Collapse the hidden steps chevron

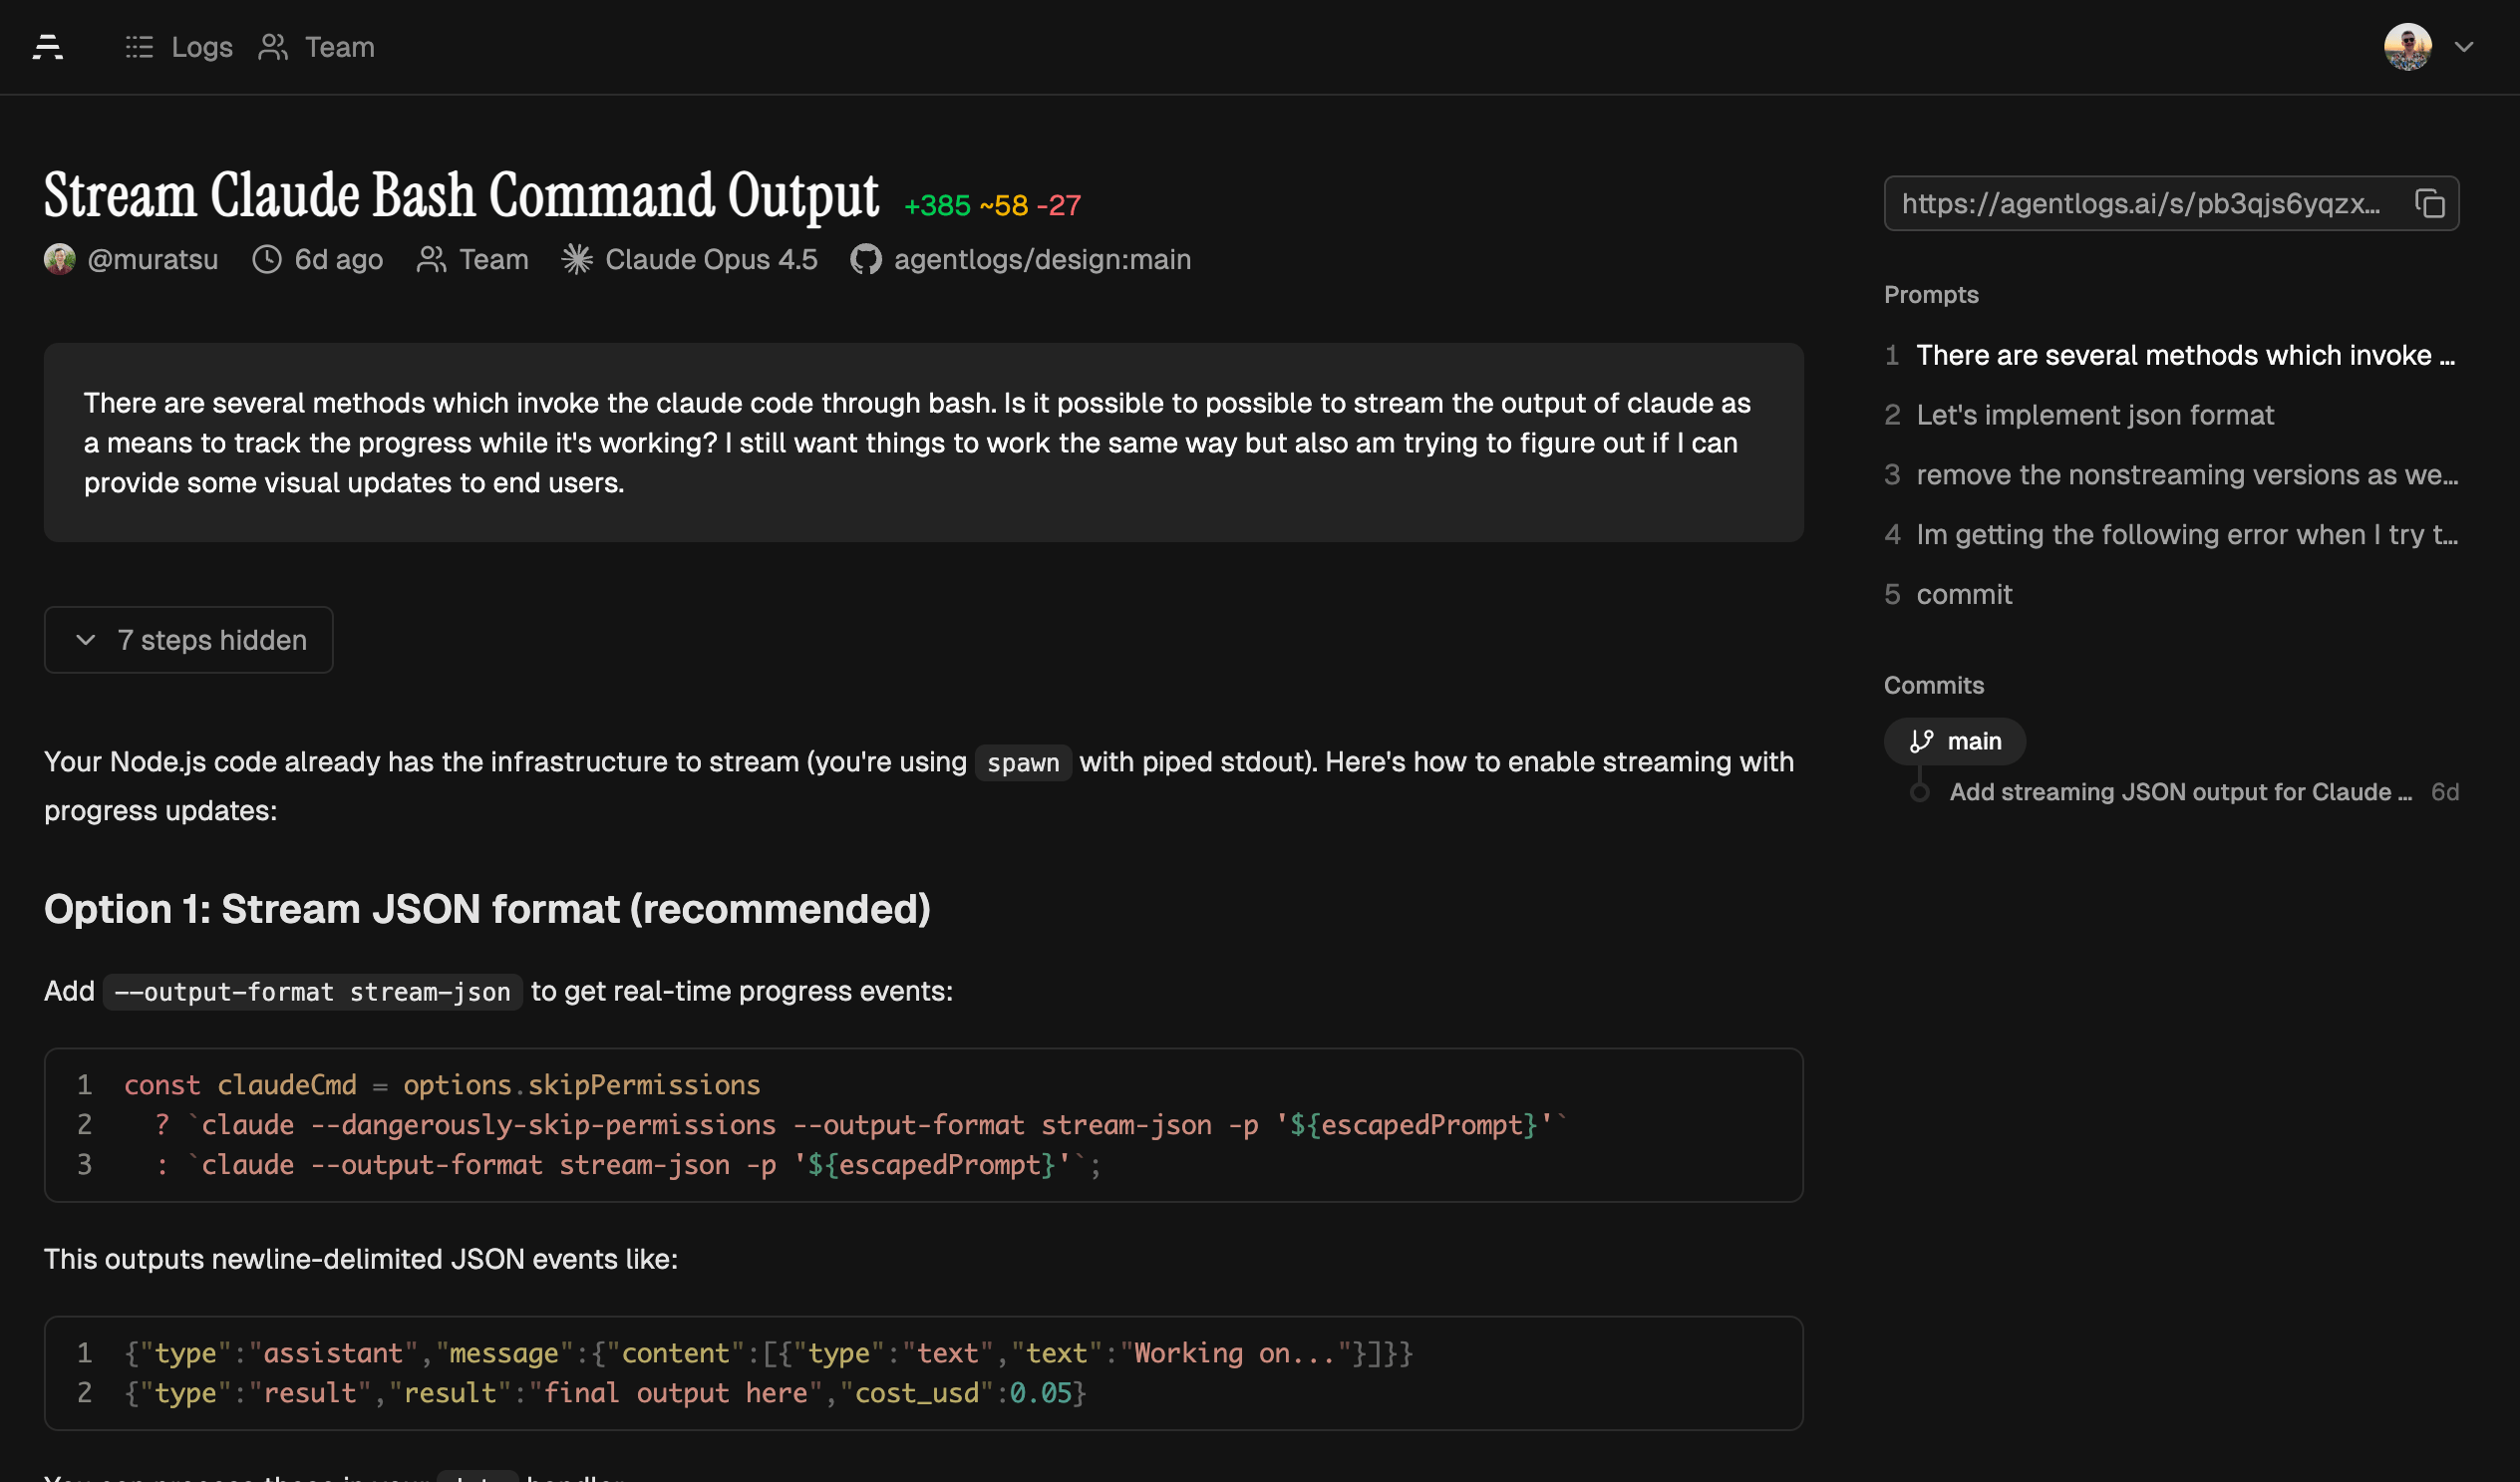[86, 639]
